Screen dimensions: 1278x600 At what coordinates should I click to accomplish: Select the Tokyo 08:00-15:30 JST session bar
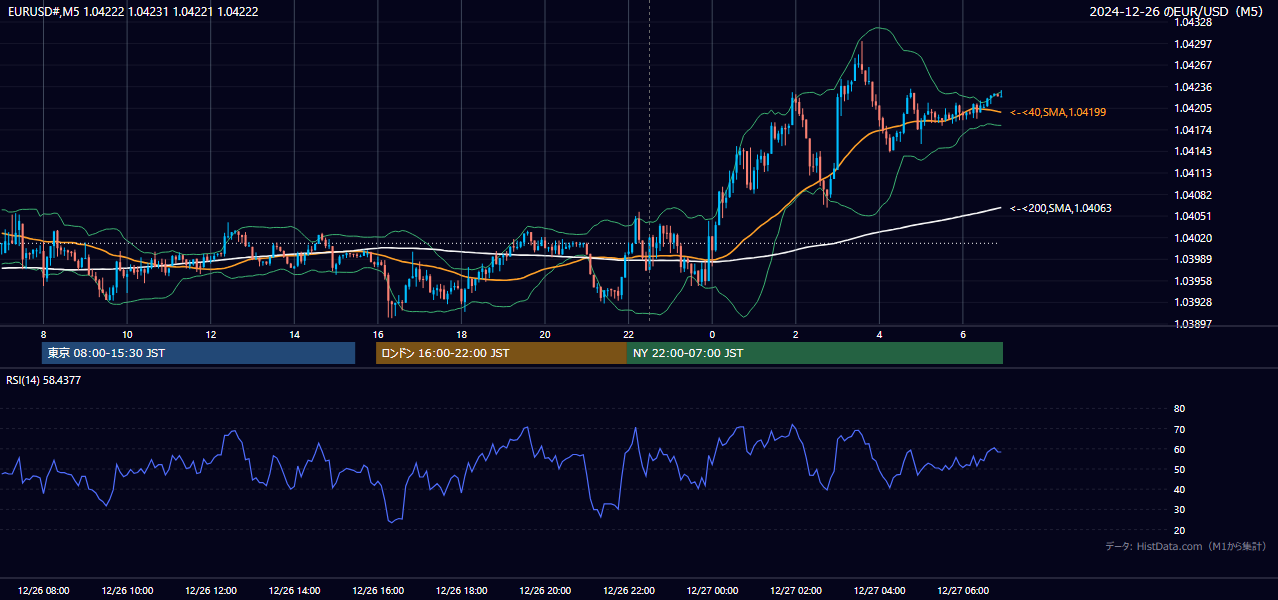[198, 353]
